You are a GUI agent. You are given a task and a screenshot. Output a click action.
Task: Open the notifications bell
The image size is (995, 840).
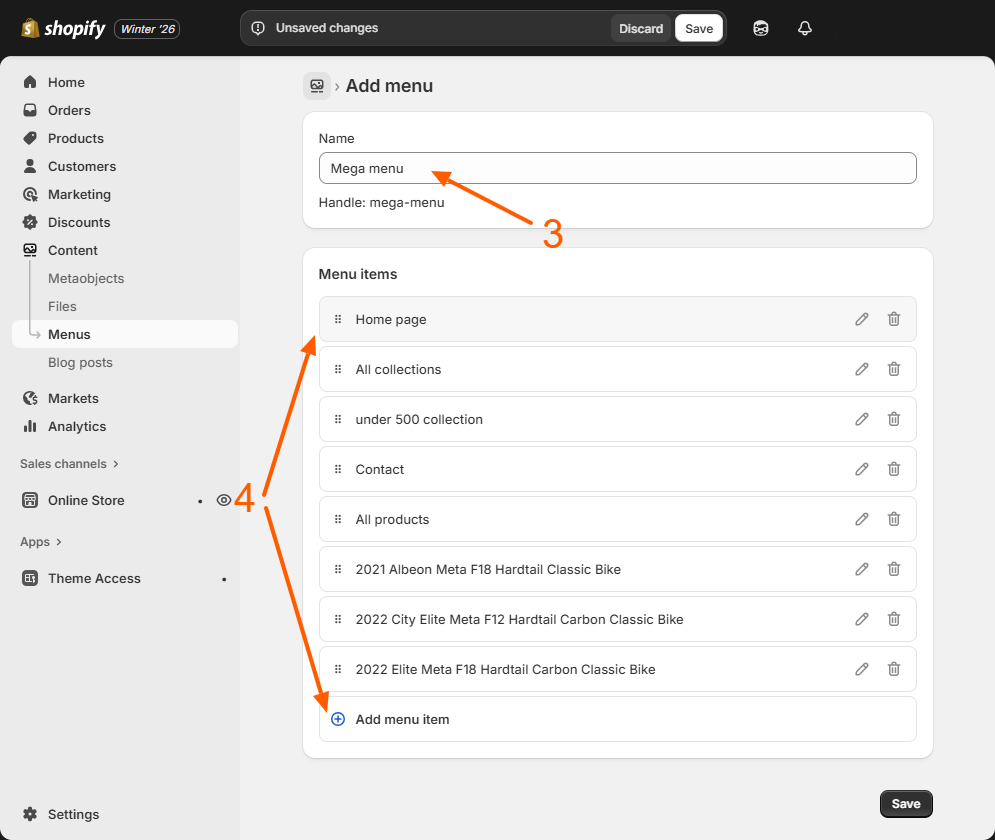tap(805, 29)
